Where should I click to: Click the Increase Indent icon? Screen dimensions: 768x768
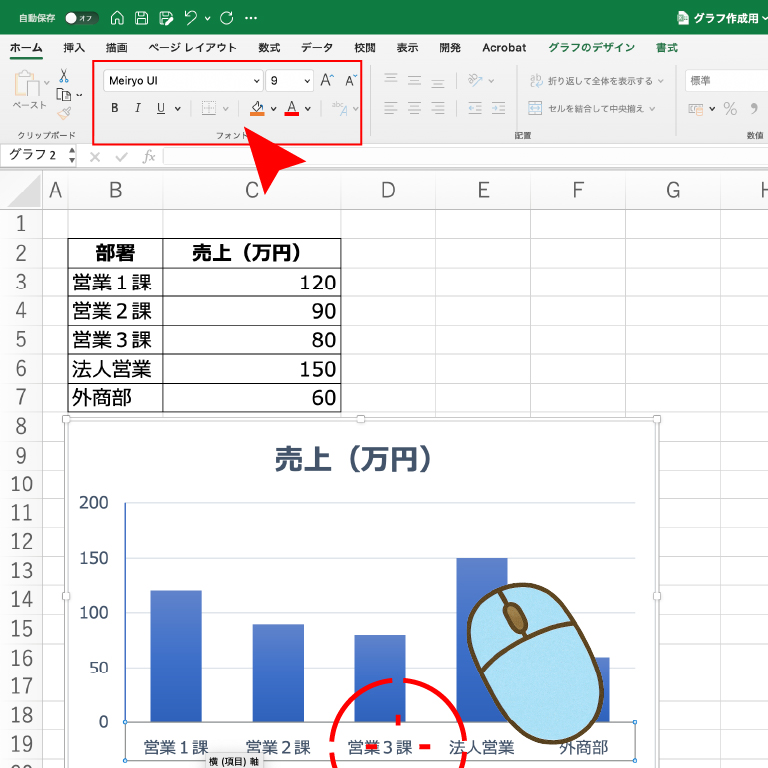[498, 108]
